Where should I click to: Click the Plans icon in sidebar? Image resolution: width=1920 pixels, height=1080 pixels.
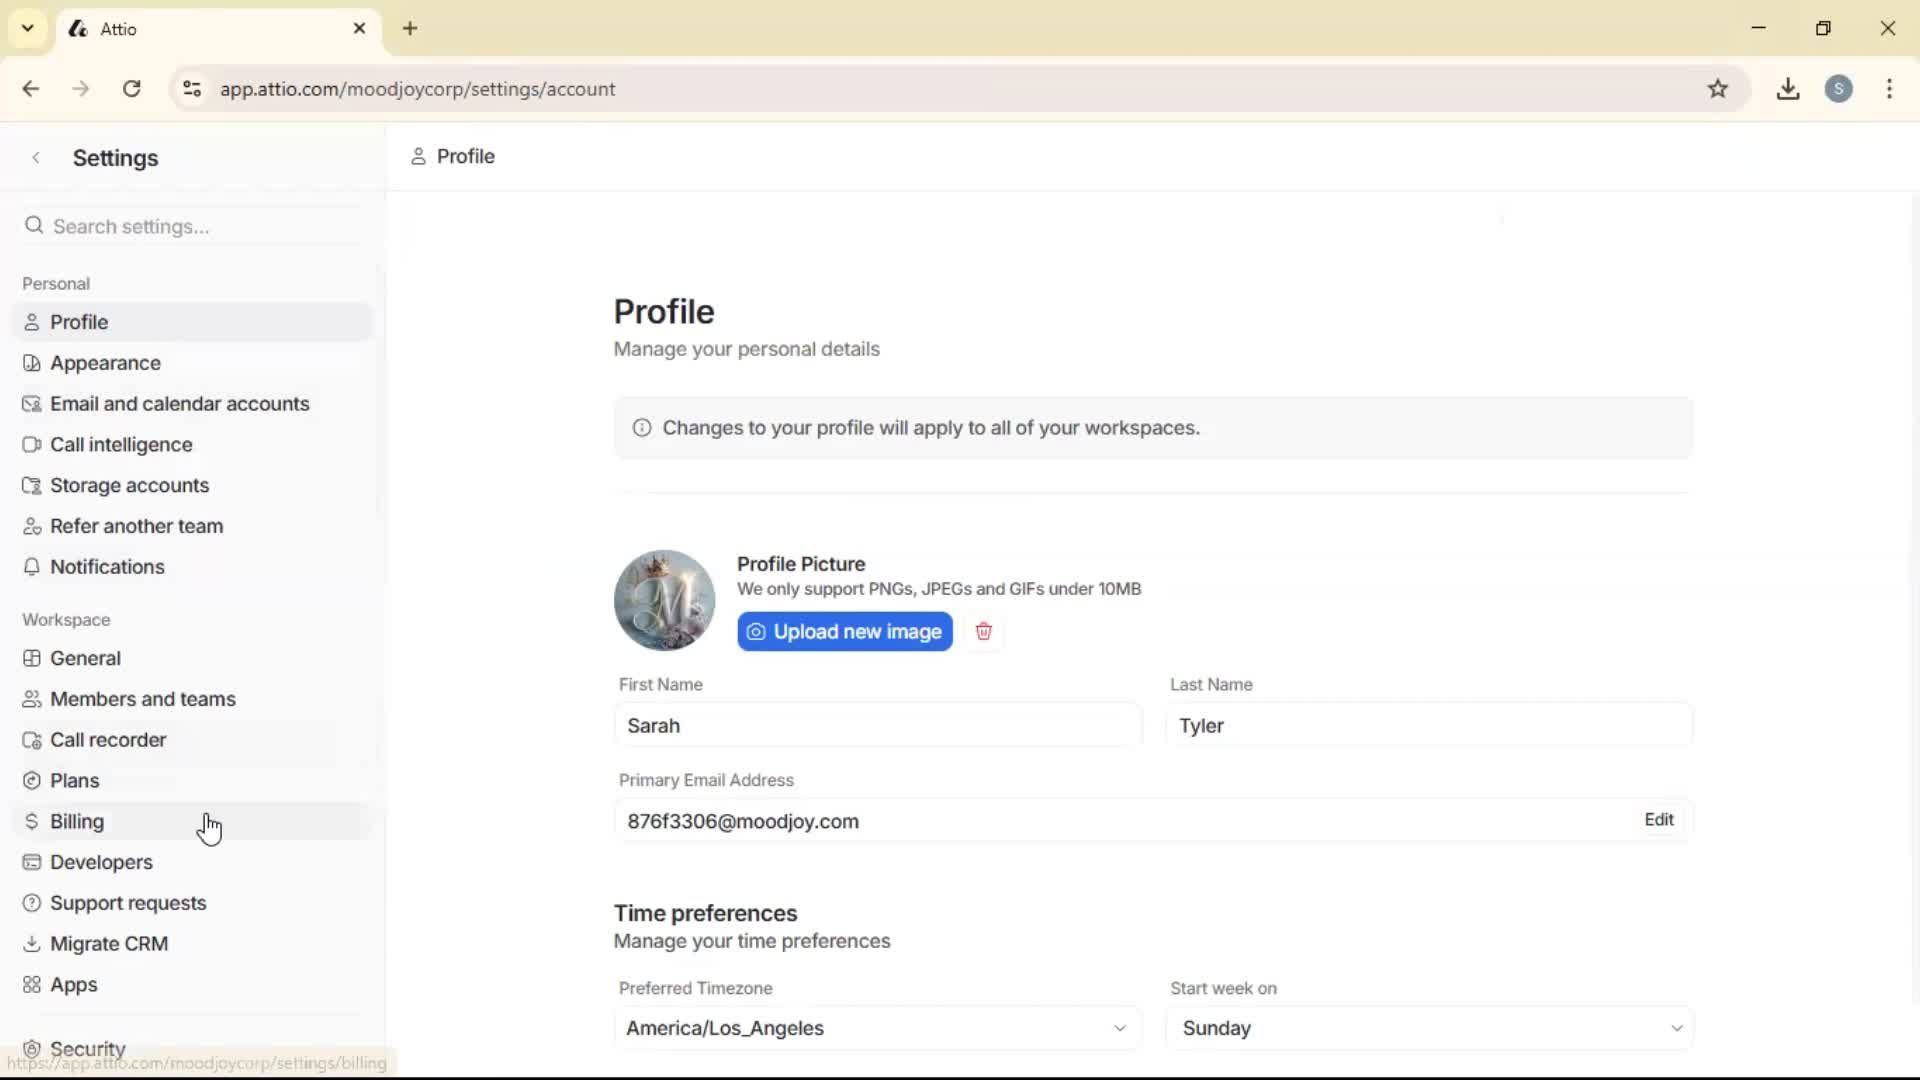(x=32, y=781)
